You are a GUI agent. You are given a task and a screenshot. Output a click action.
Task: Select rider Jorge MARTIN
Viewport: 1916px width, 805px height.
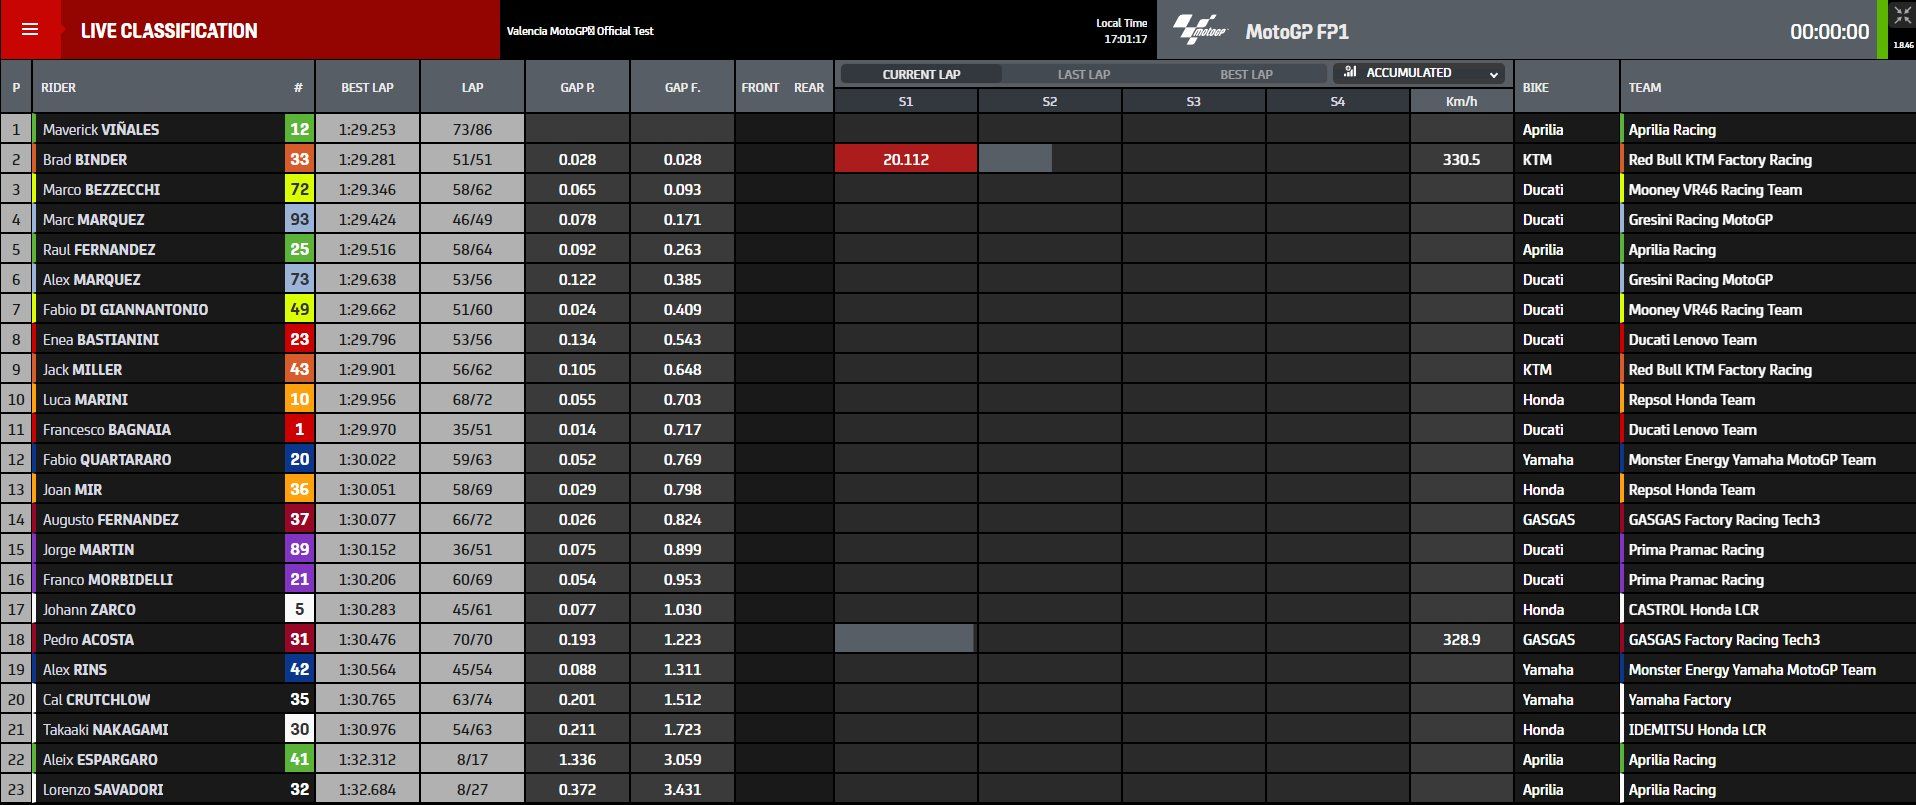88,549
